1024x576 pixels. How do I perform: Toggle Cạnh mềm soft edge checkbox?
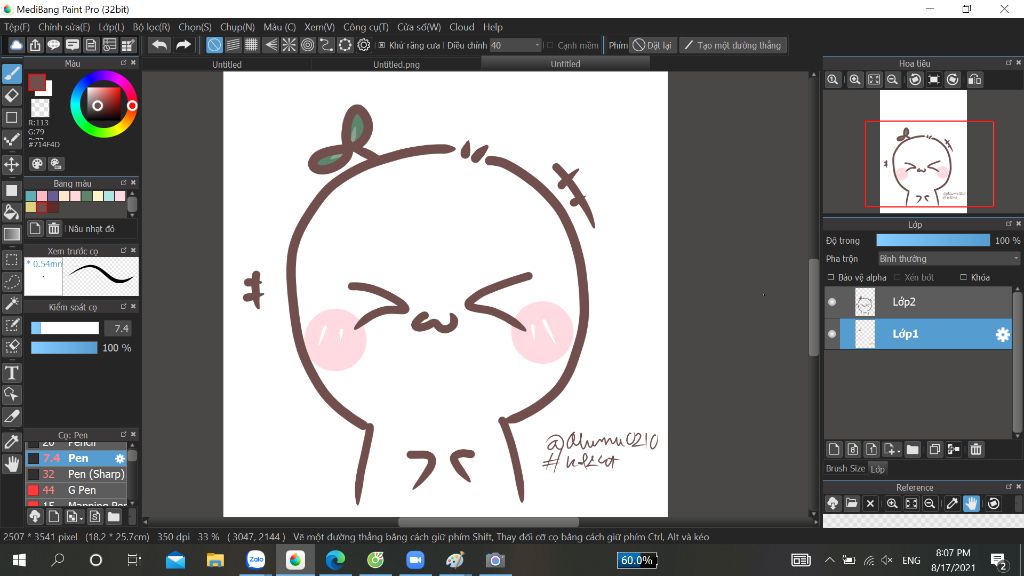pos(550,45)
